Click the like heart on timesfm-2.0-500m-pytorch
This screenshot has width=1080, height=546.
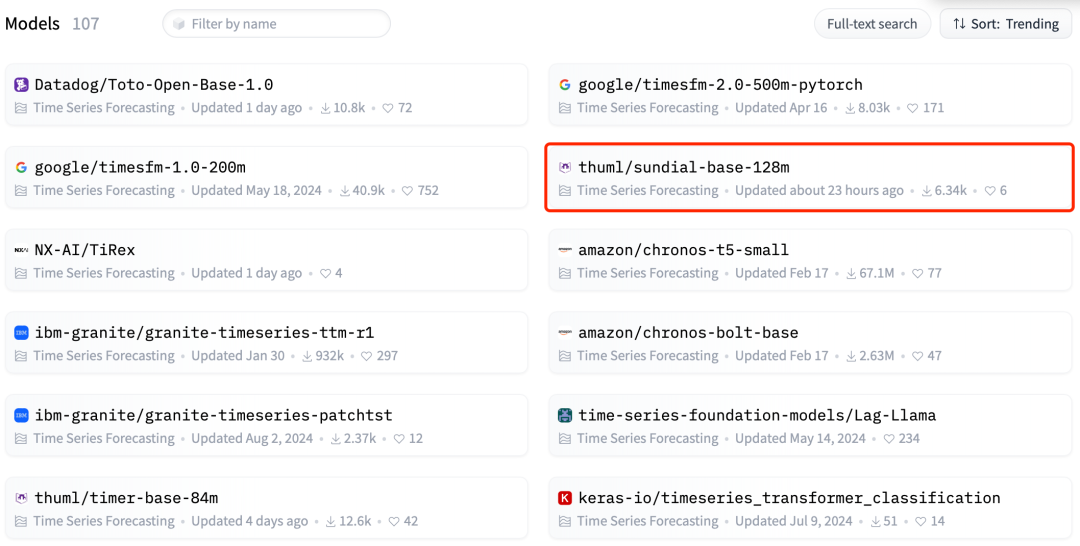tap(913, 108)
